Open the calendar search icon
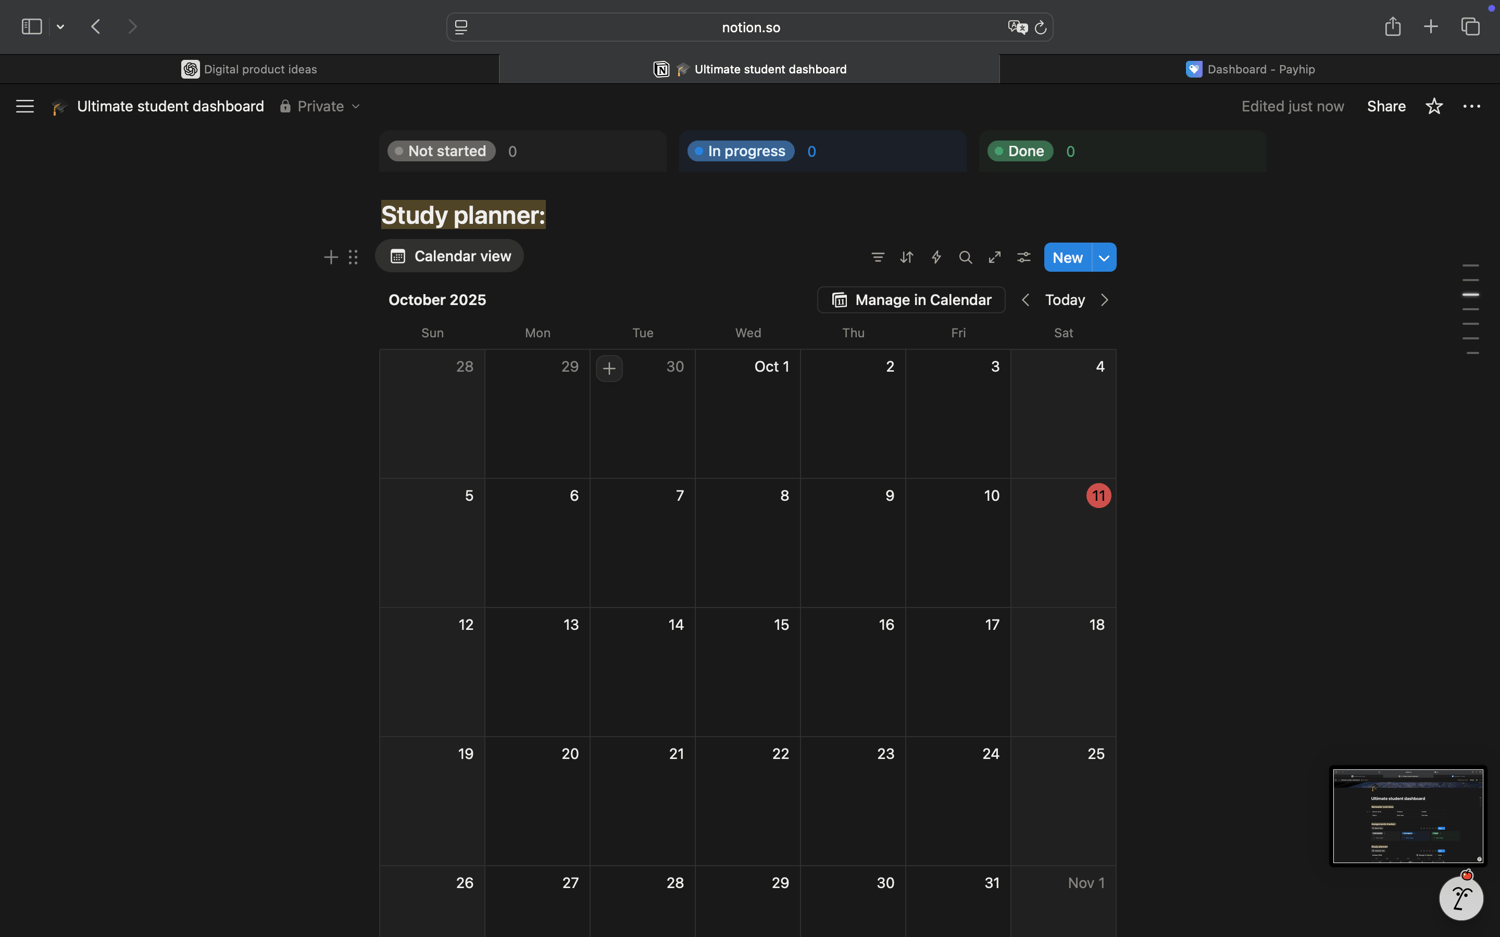Screen dimensions: 1500x937 coord(965,257)
